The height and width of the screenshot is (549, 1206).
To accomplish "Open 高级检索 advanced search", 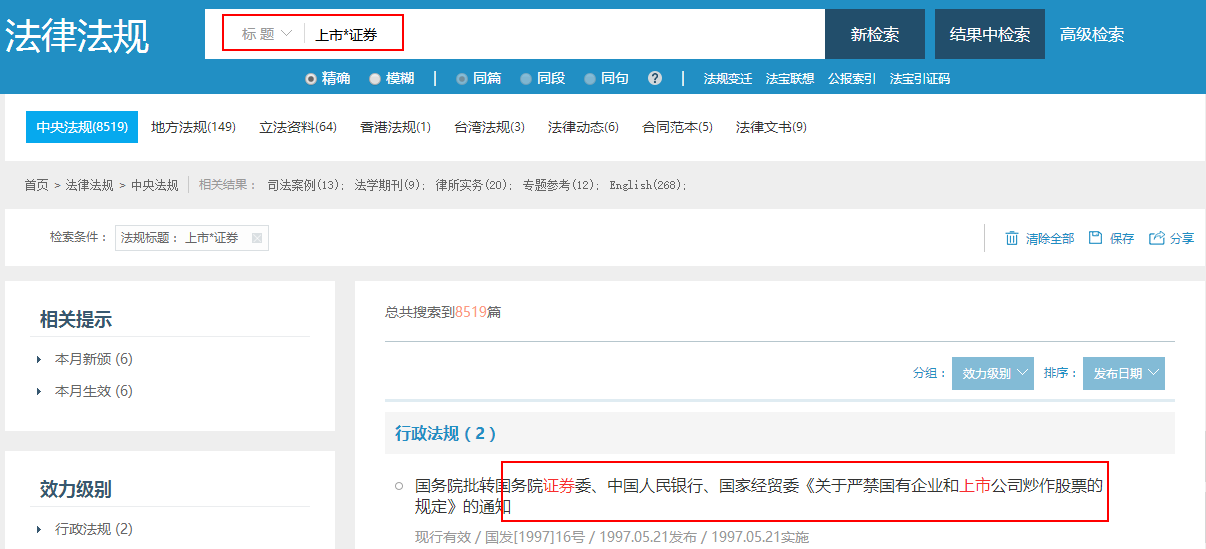I will pos(1092,34).
